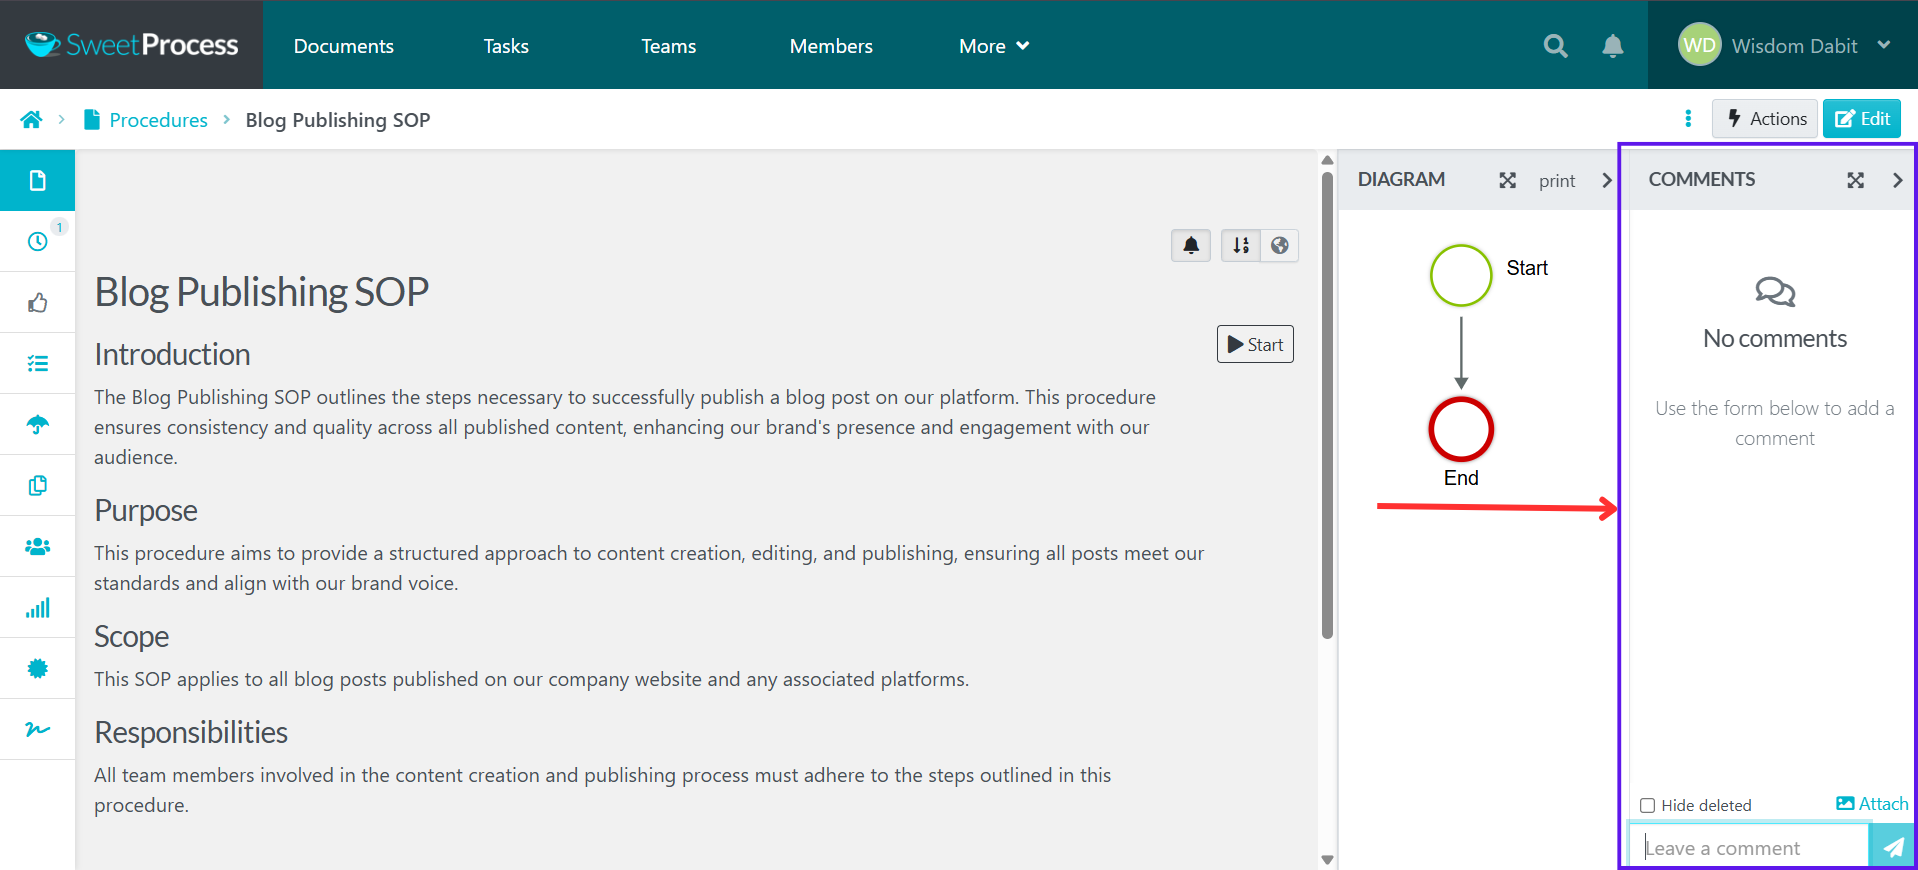Click the Start node in diagram
The width and height of the screenshot is (1918, 870).
[x=1460, y=275]
